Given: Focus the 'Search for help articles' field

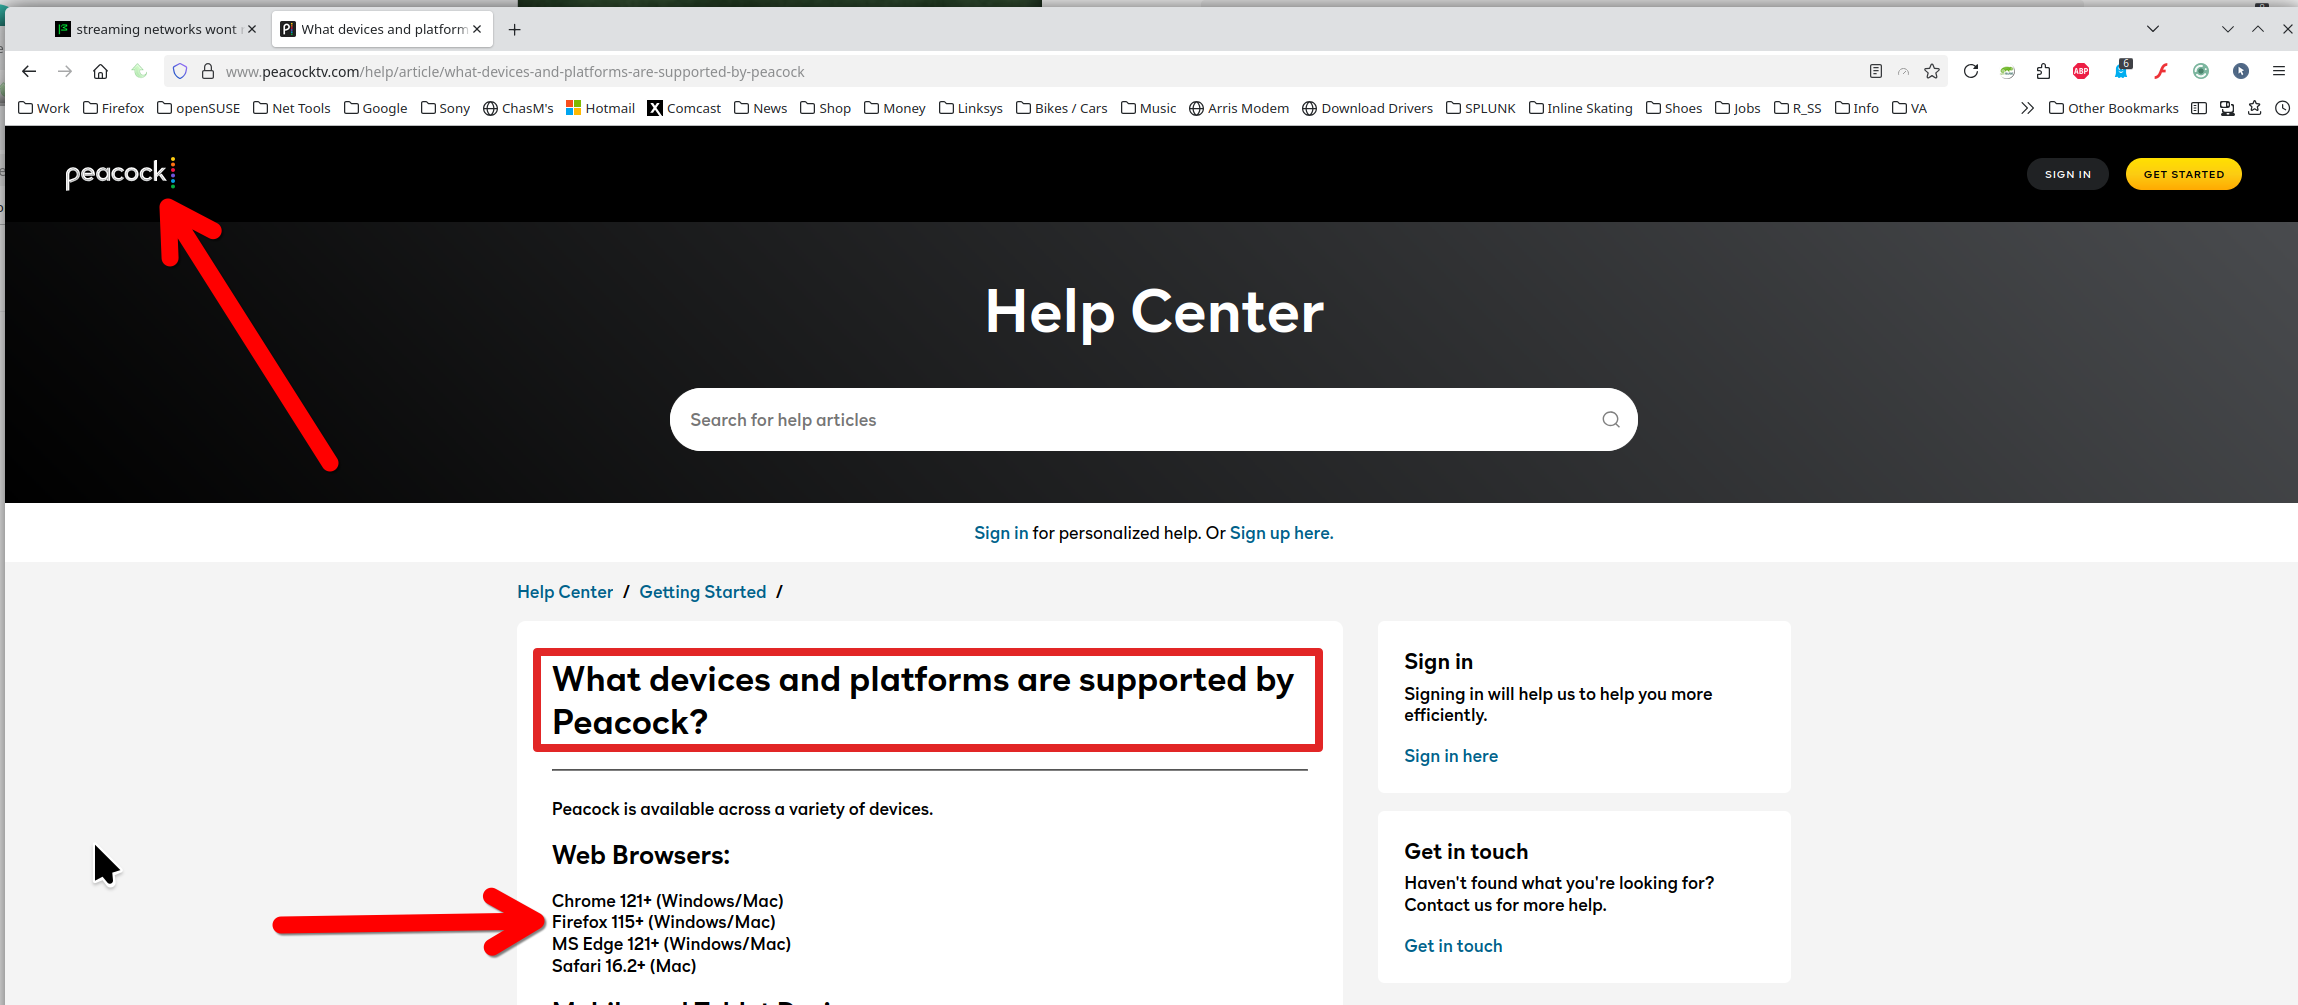Looking at the screenshot, I should click(1153, 419).
